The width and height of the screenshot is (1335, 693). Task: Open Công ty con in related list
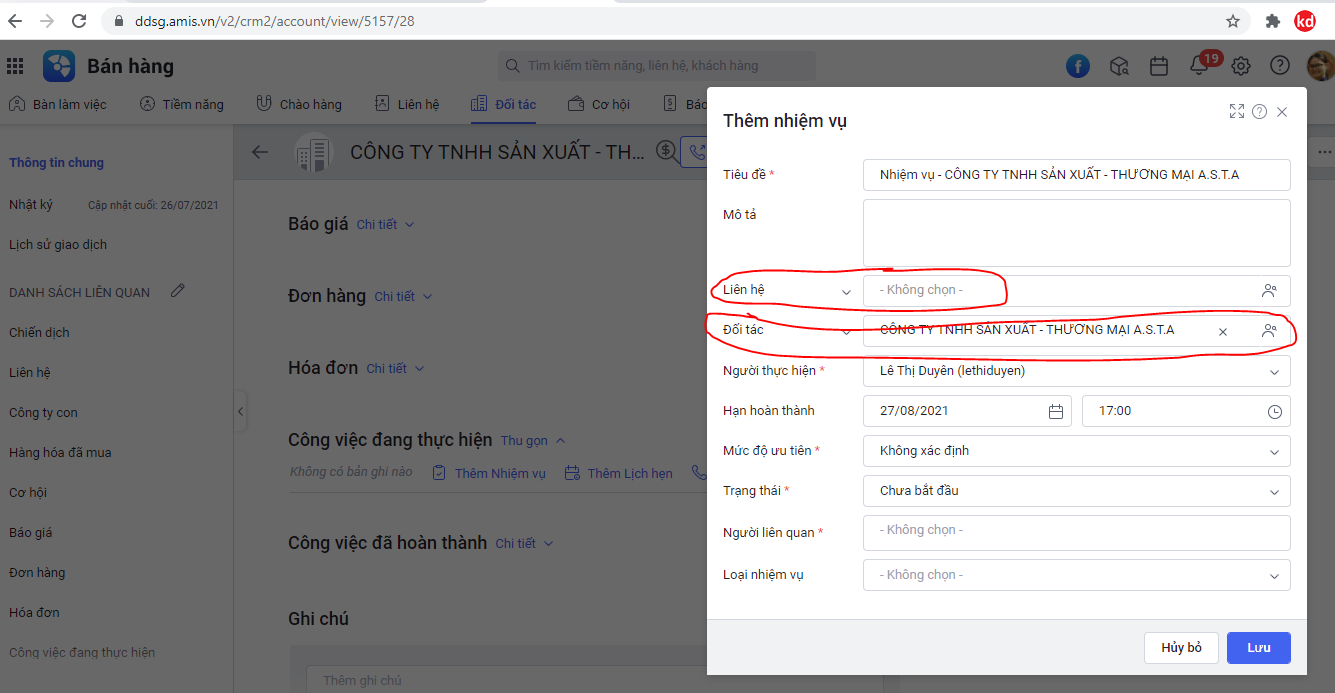pyautogui.click(x=43, y=413)
